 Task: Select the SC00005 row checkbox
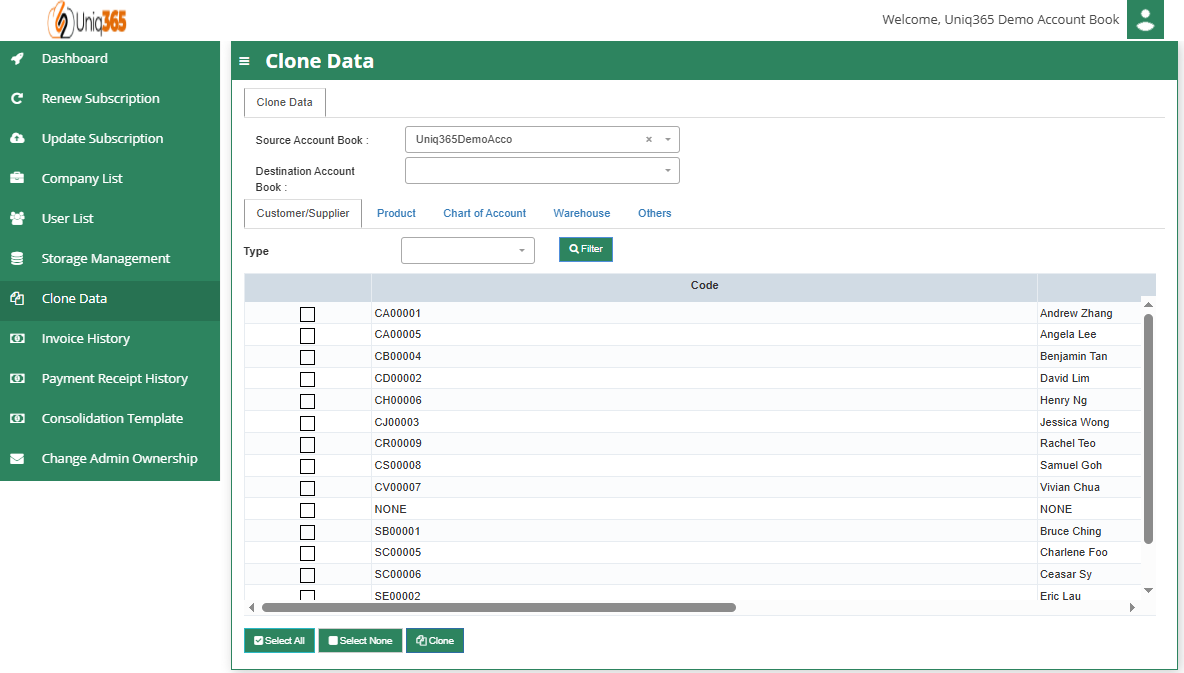pyautogui.click(x=307, y=553)
